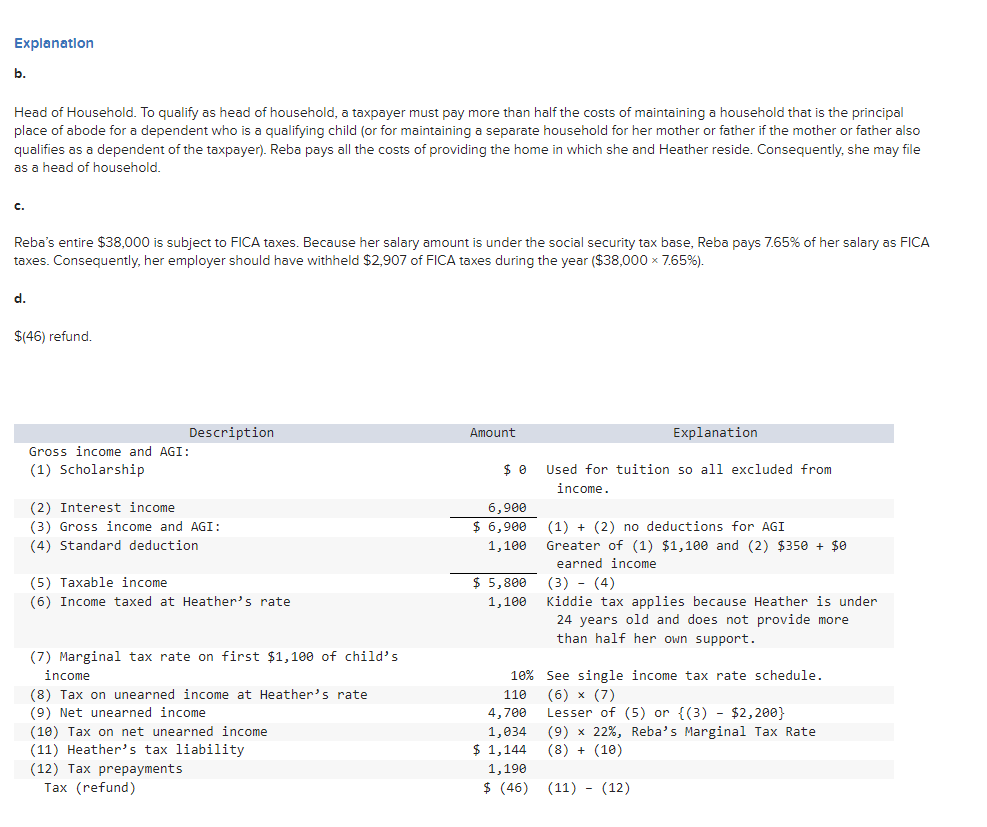Click the 4,700 net unearned income amount

coord(507,713)
